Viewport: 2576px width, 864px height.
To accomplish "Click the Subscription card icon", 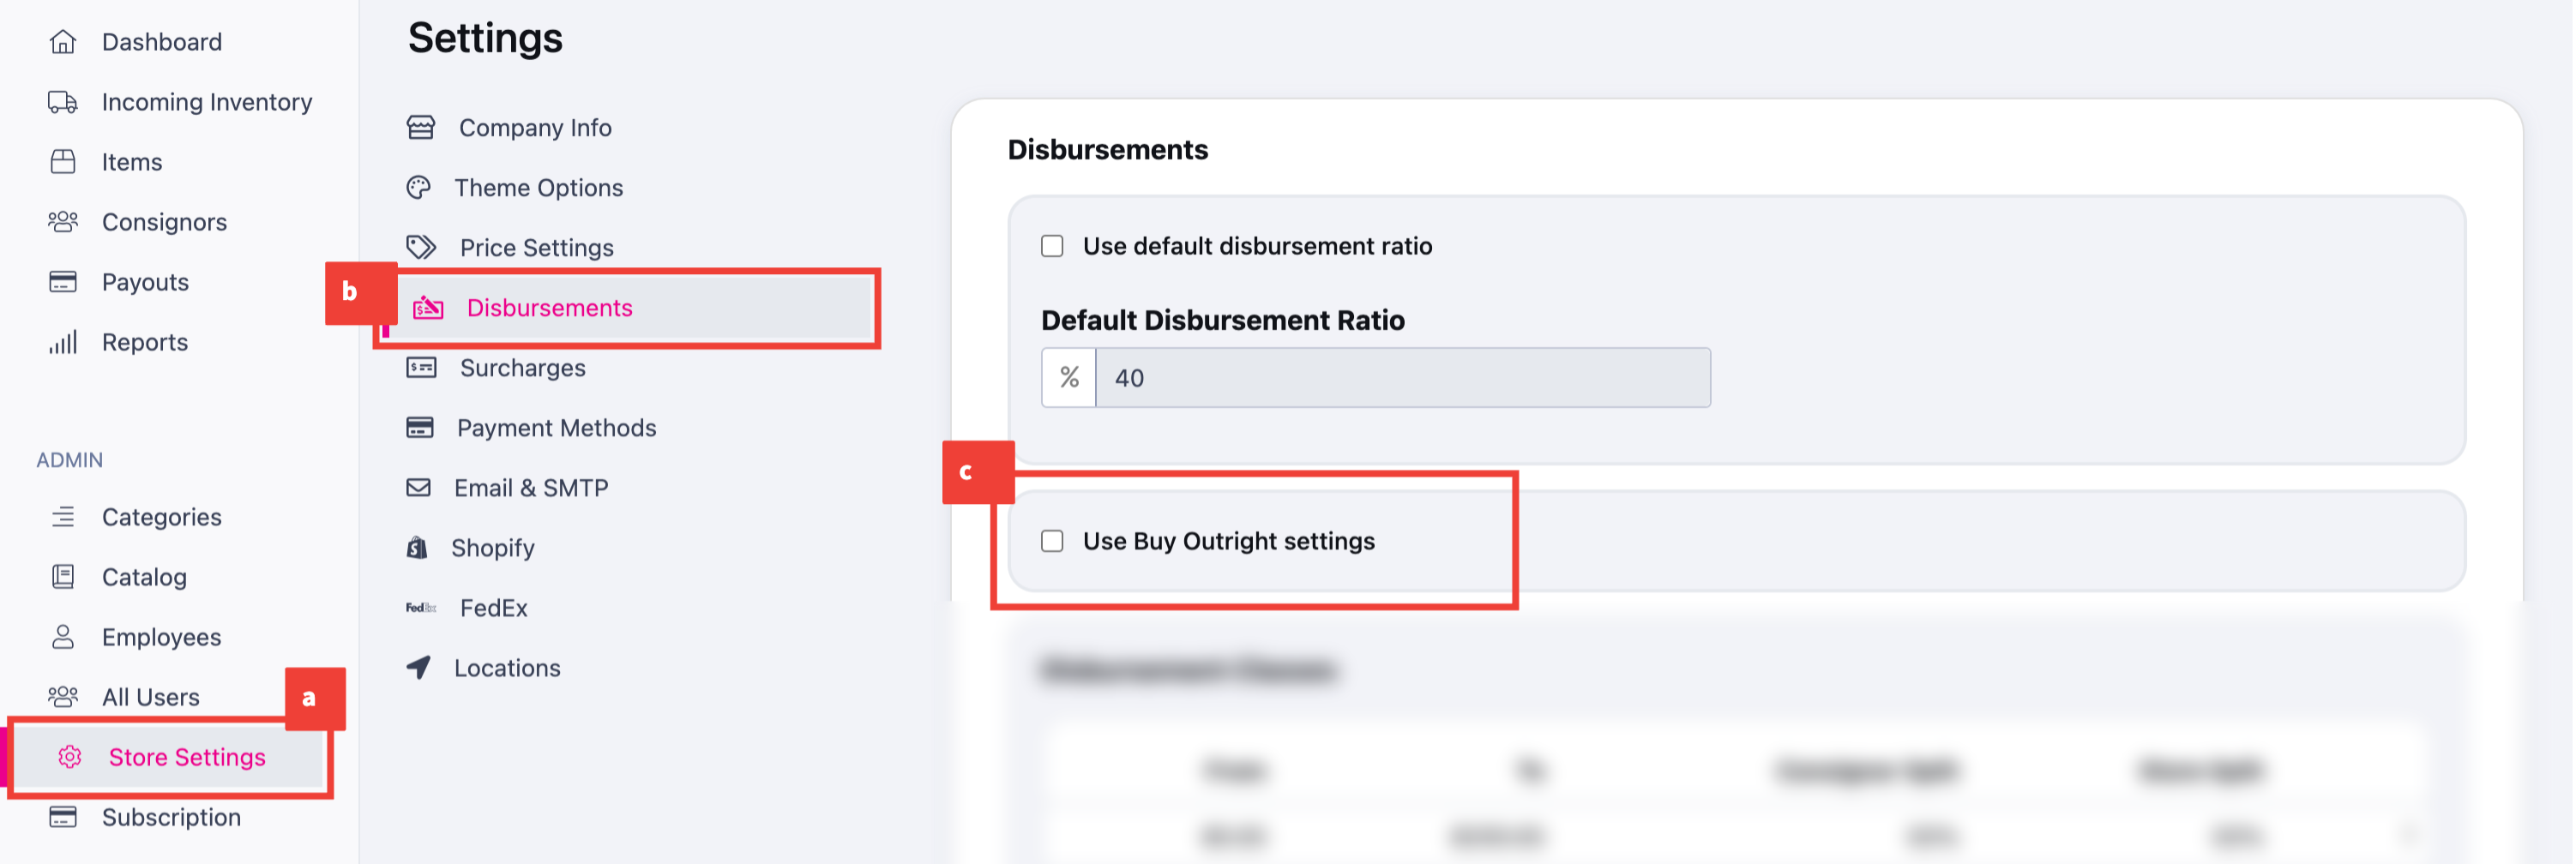I will point(63,817).
